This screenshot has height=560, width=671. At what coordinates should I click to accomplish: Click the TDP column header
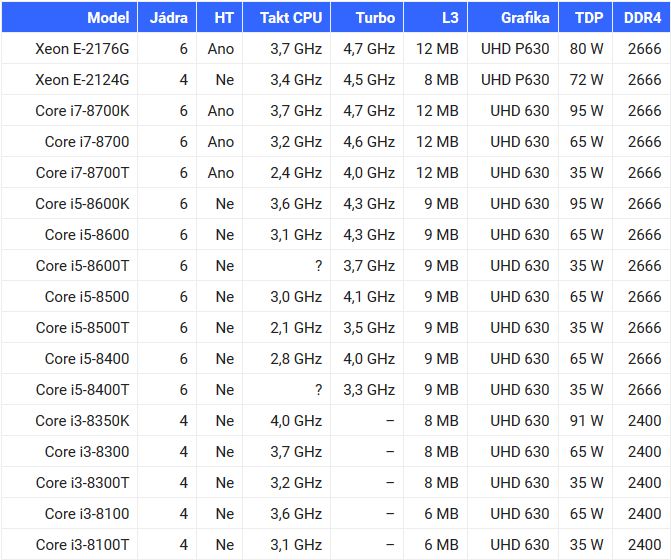pos(585,17)
